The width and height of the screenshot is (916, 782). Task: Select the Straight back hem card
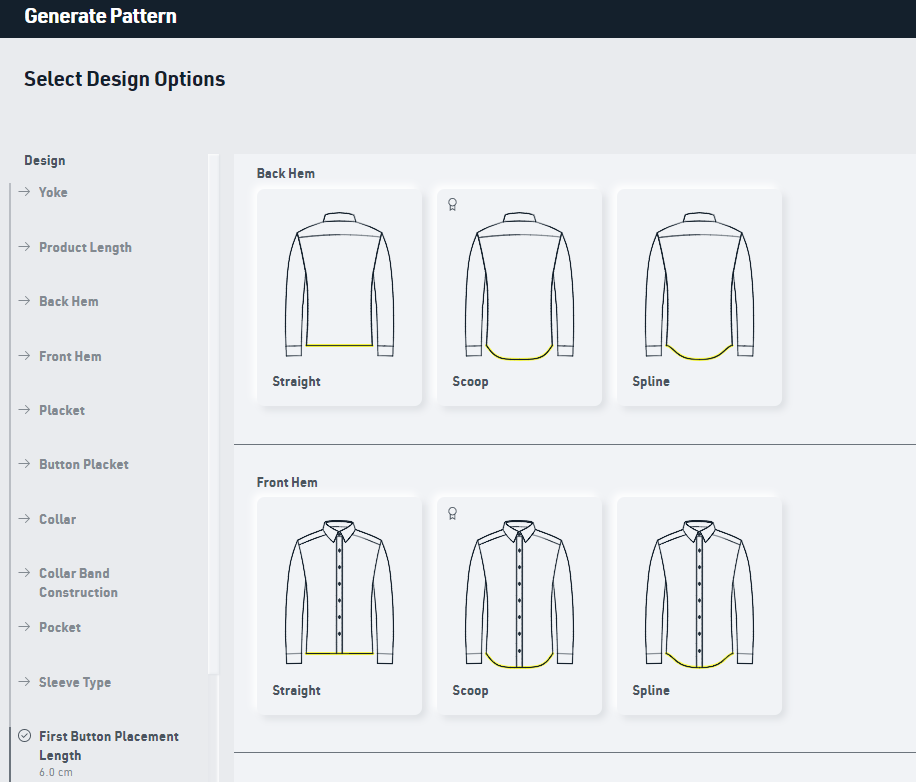tap(339, 297)
